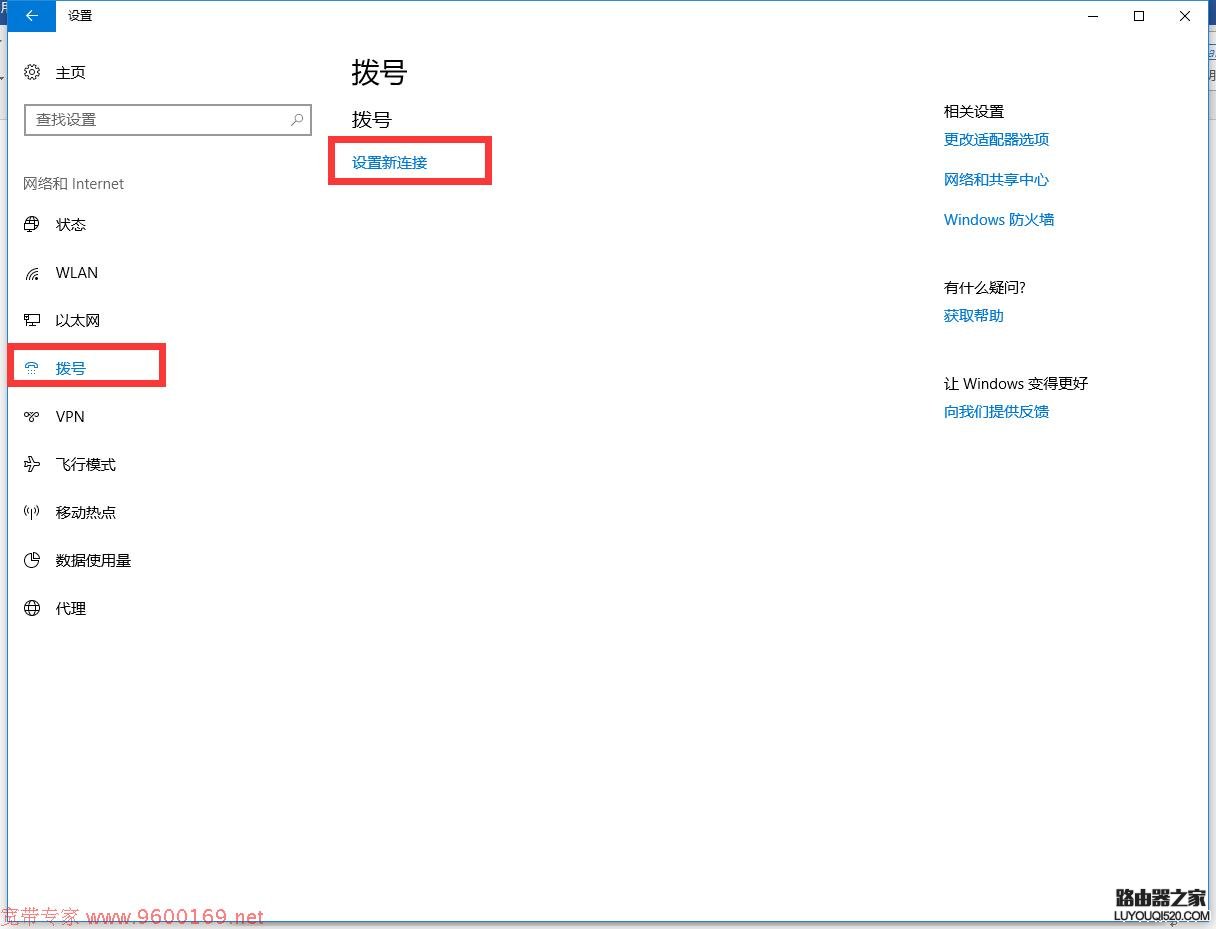The image size is (1216, 929).
Task: Select the 飞行模式 airplane icon
Action: [x=32, y=464]
